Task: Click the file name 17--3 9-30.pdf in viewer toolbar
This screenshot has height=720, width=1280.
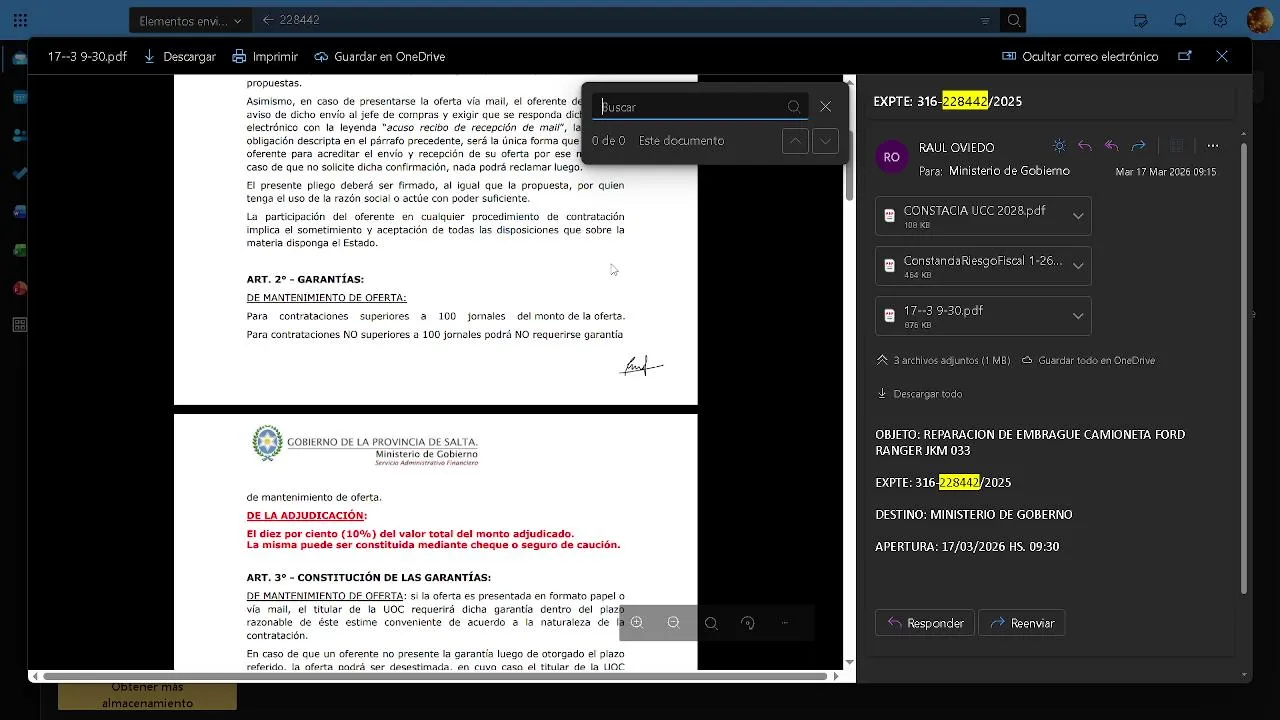Action: point(87,57)
